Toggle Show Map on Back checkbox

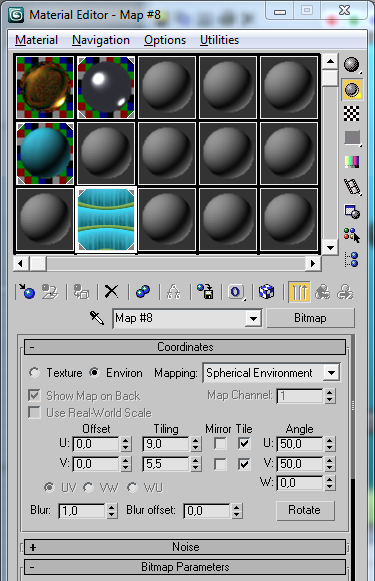34,395
